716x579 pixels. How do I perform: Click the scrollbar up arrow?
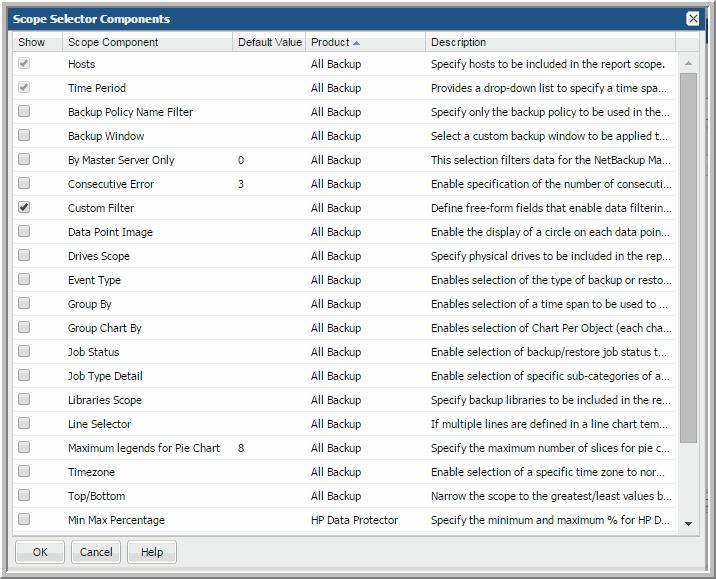click(x=688, y=62)
